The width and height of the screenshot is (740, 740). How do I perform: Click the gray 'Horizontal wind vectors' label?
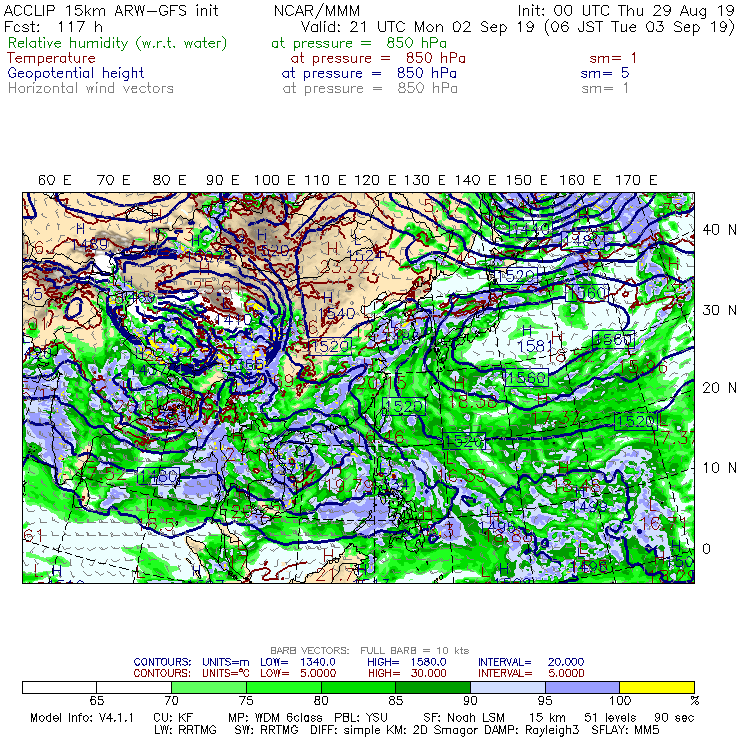(91, 88)
